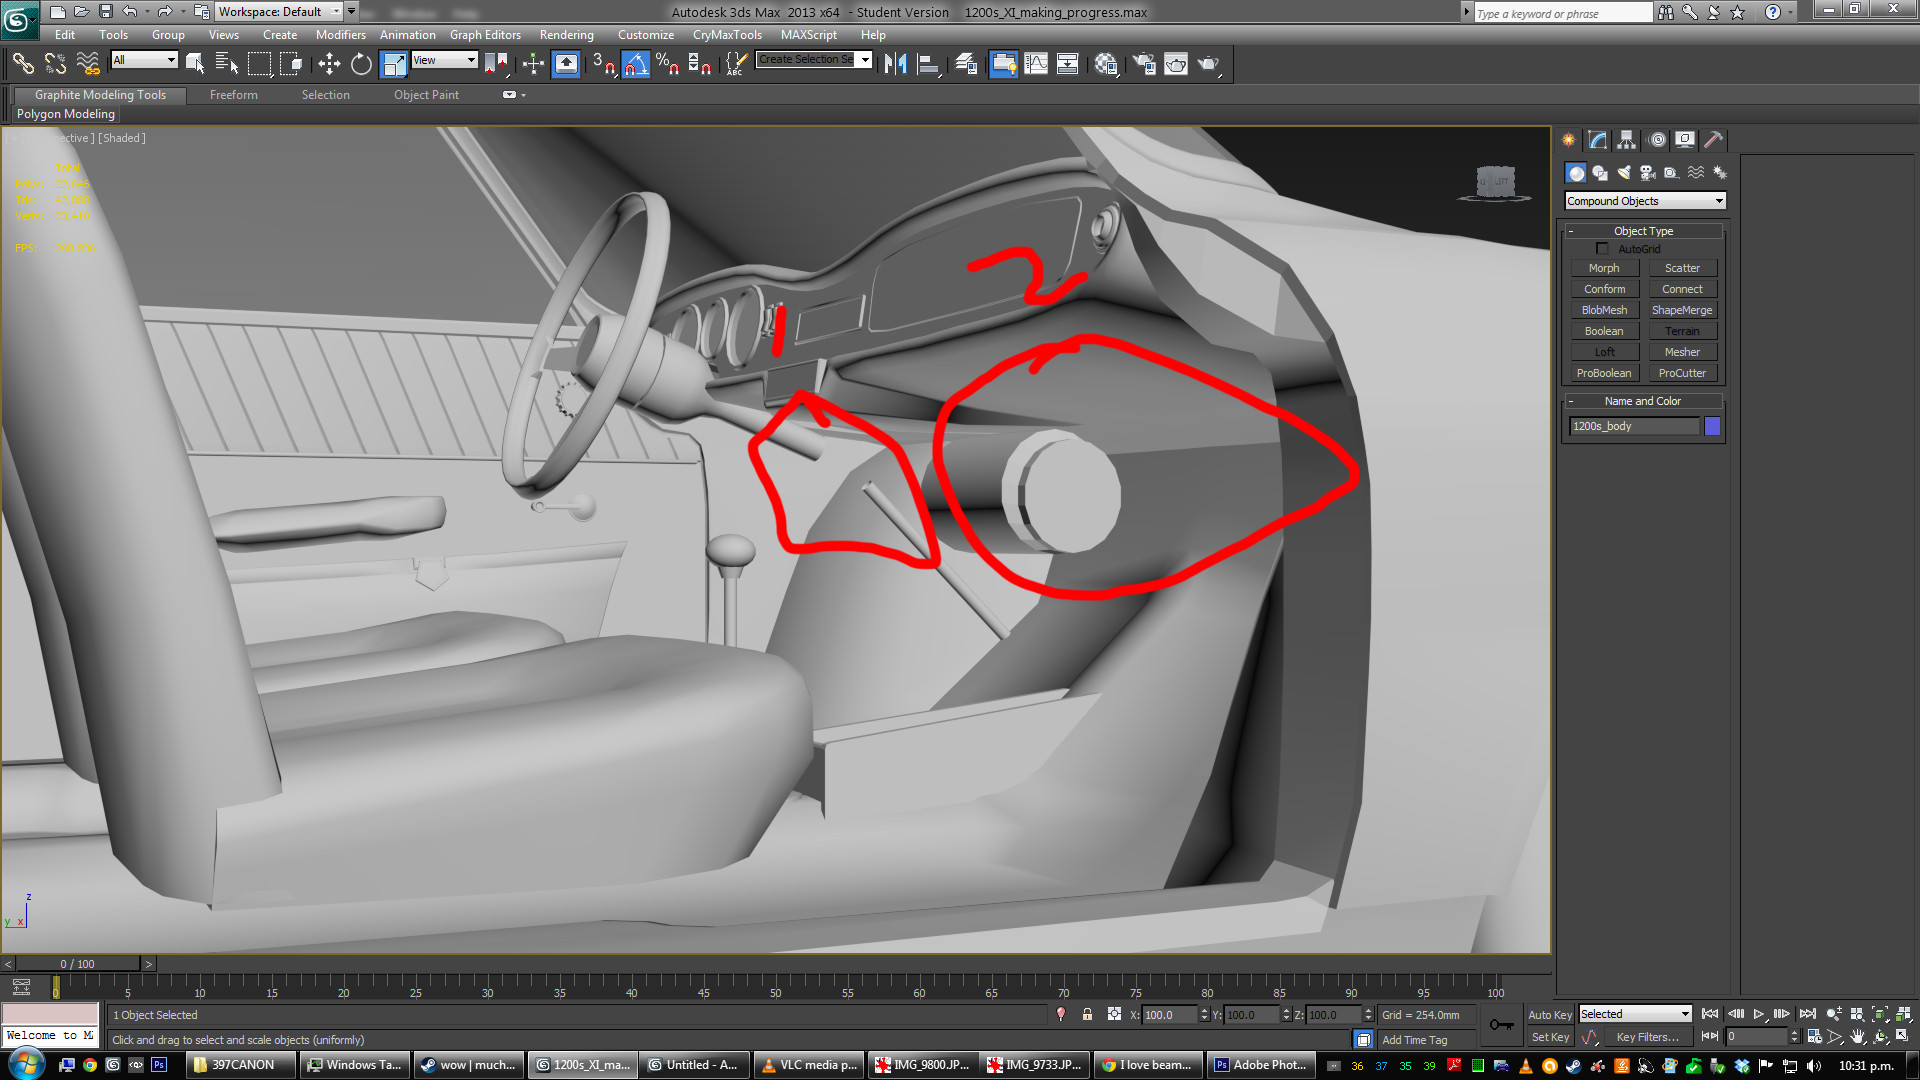Switch to the Freeform ribbon tab
The height and width of the screenshot is (1080, 1920).
pyautogui.click(x=233, y=95)
